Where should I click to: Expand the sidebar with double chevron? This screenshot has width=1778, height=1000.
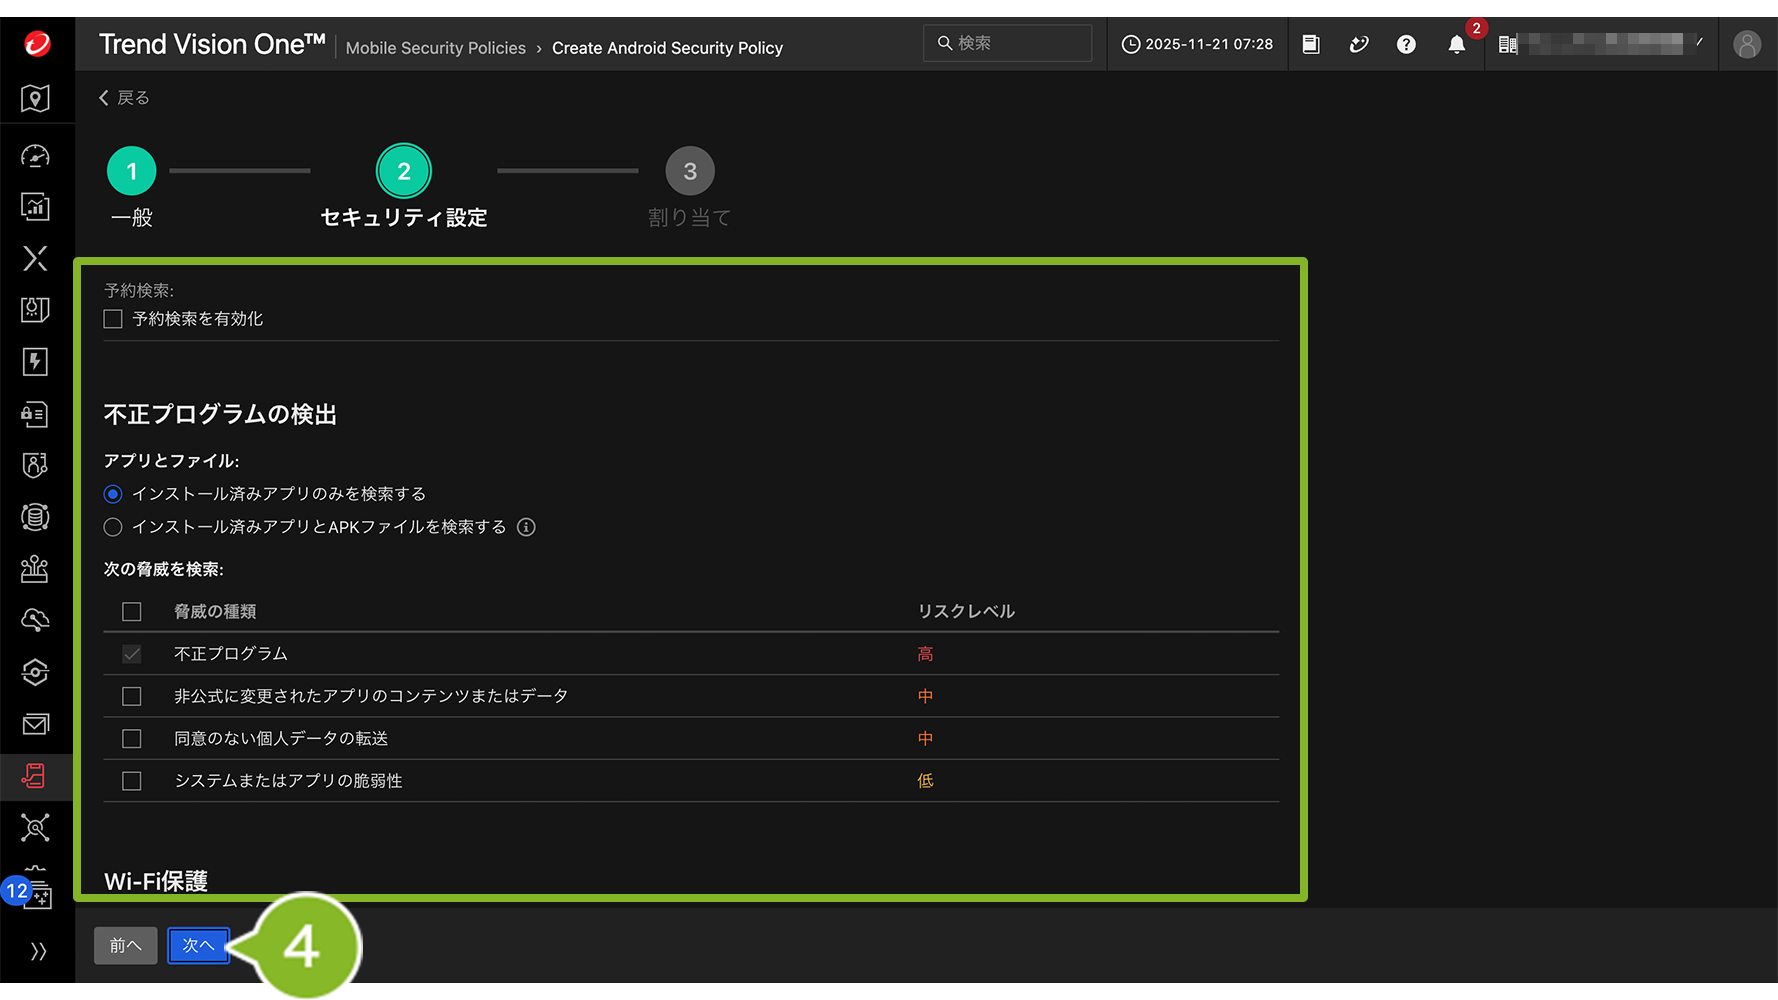tap(38, 951)
